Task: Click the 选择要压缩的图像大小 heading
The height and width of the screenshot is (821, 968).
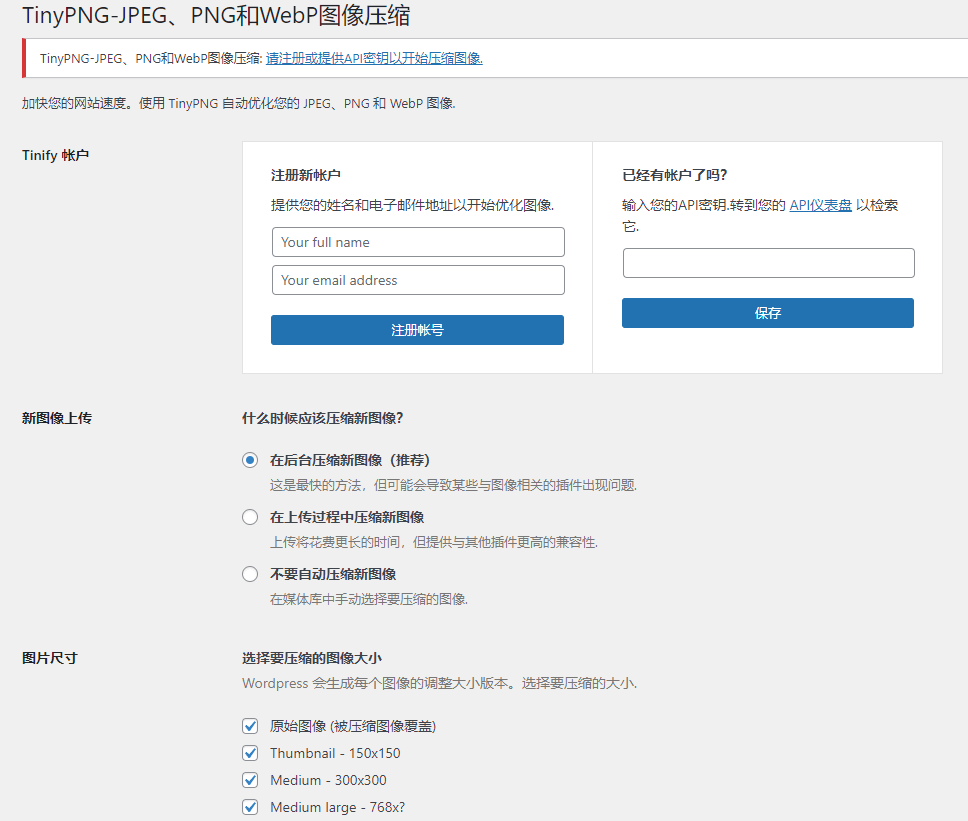Action: click(312, 658)
